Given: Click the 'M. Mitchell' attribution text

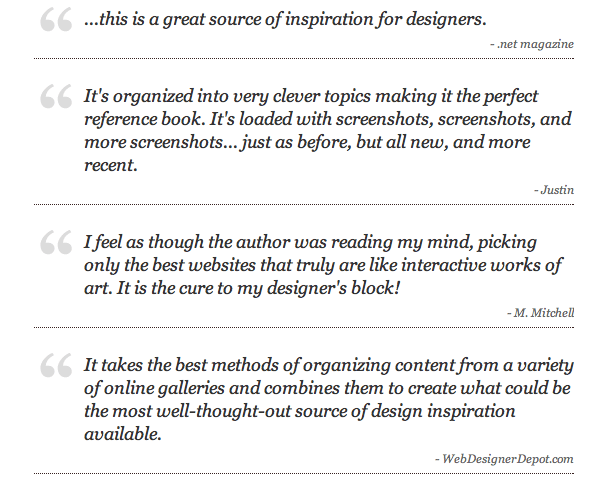Looking at the screenshot, I should pyautogui.click(x=540, y=313).
